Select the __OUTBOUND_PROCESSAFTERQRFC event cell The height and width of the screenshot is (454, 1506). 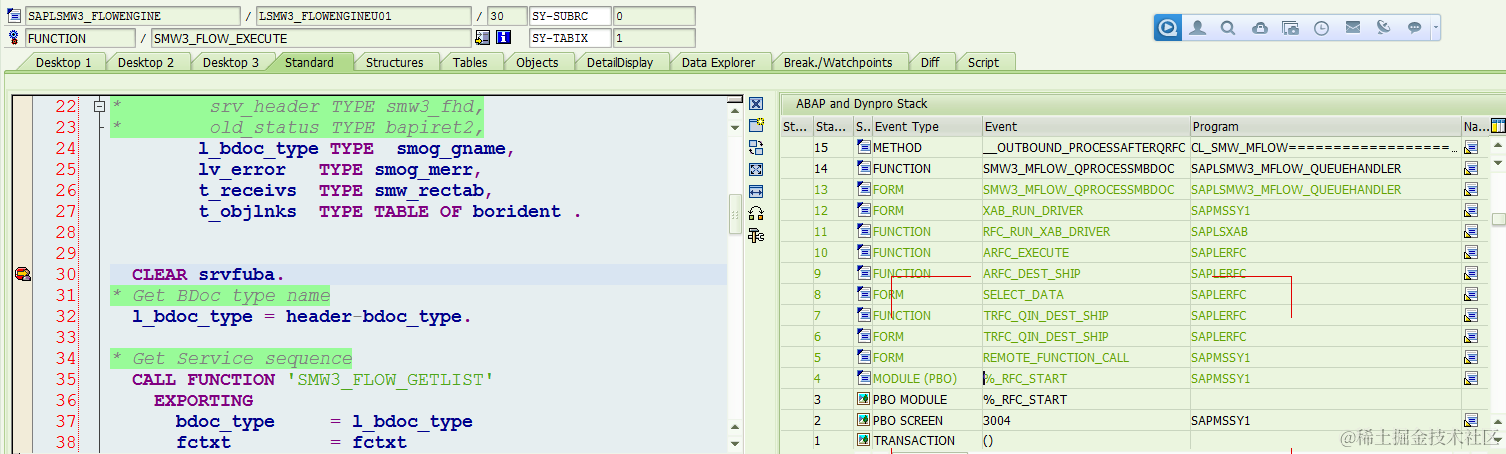coord(1085,148)
